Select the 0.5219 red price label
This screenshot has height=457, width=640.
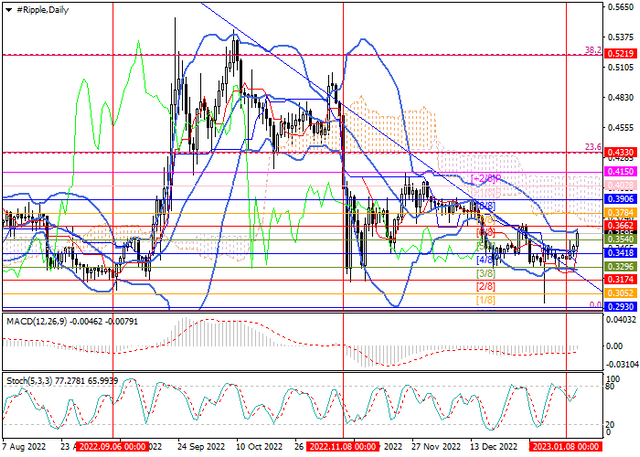coord(620,54)
